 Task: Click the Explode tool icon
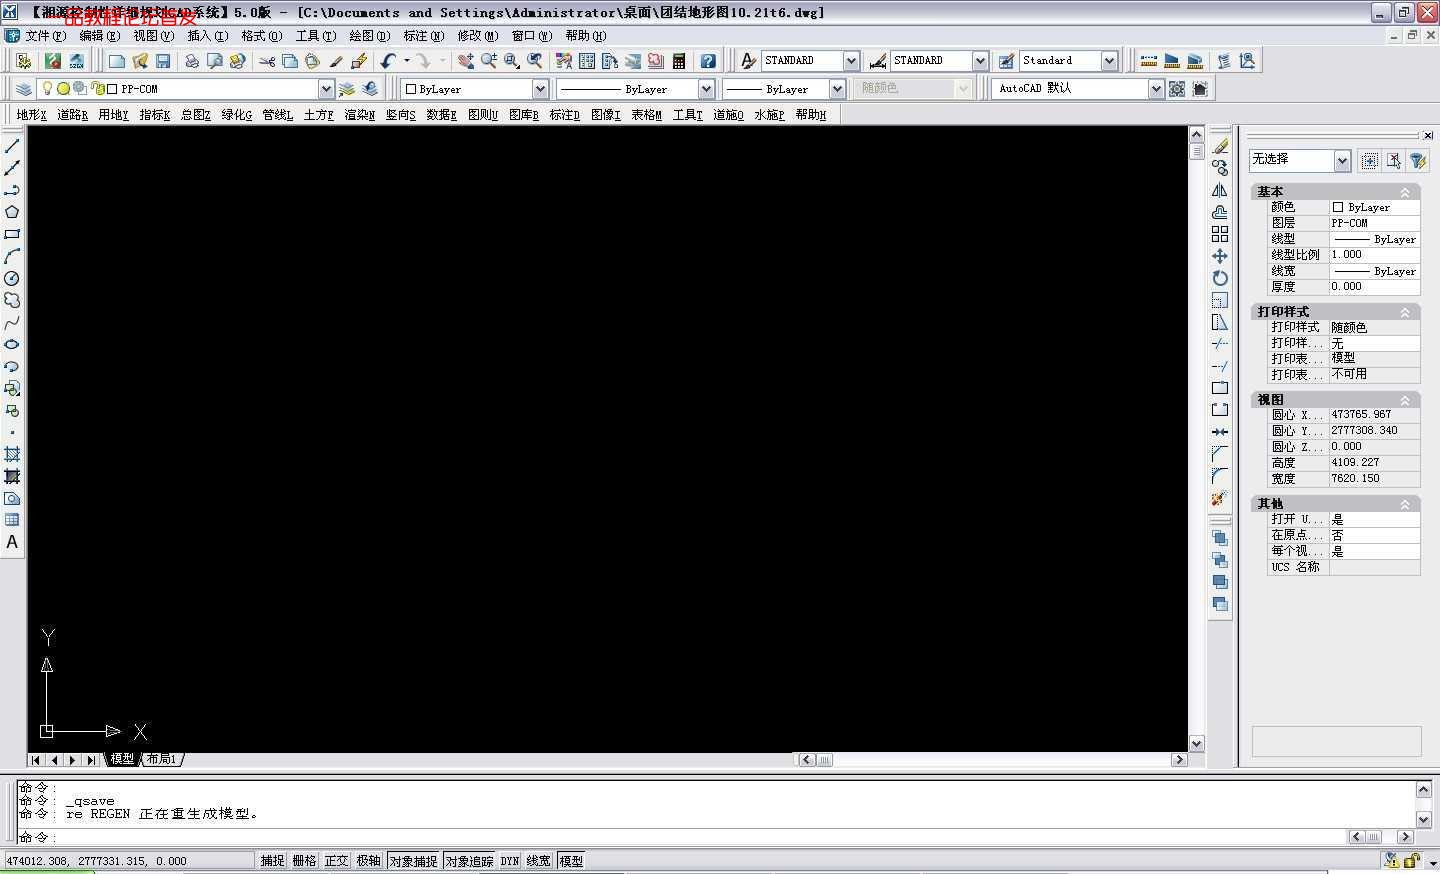click(x=1220, y=498)
